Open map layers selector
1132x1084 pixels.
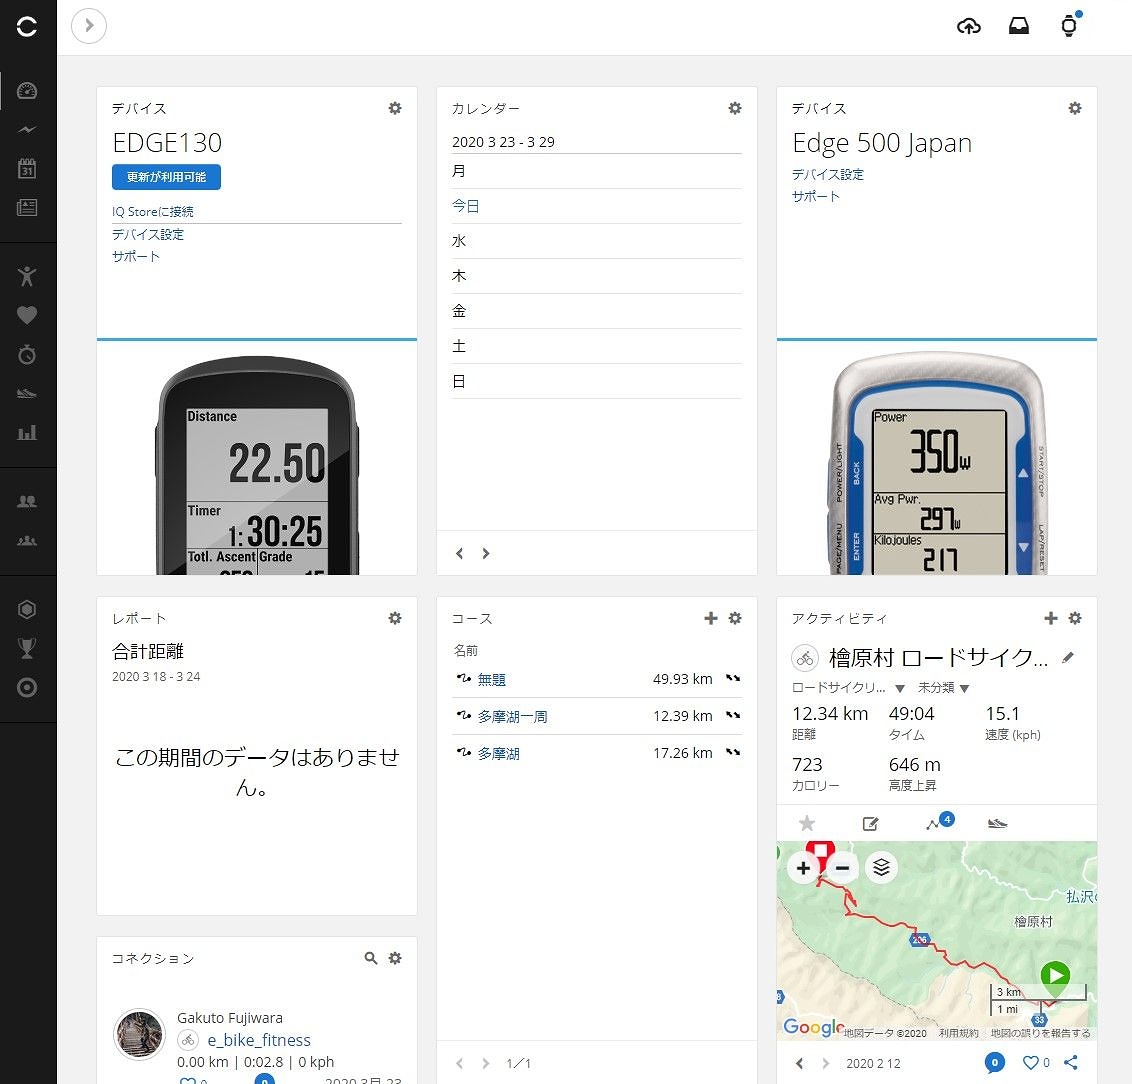pos(881,867)
